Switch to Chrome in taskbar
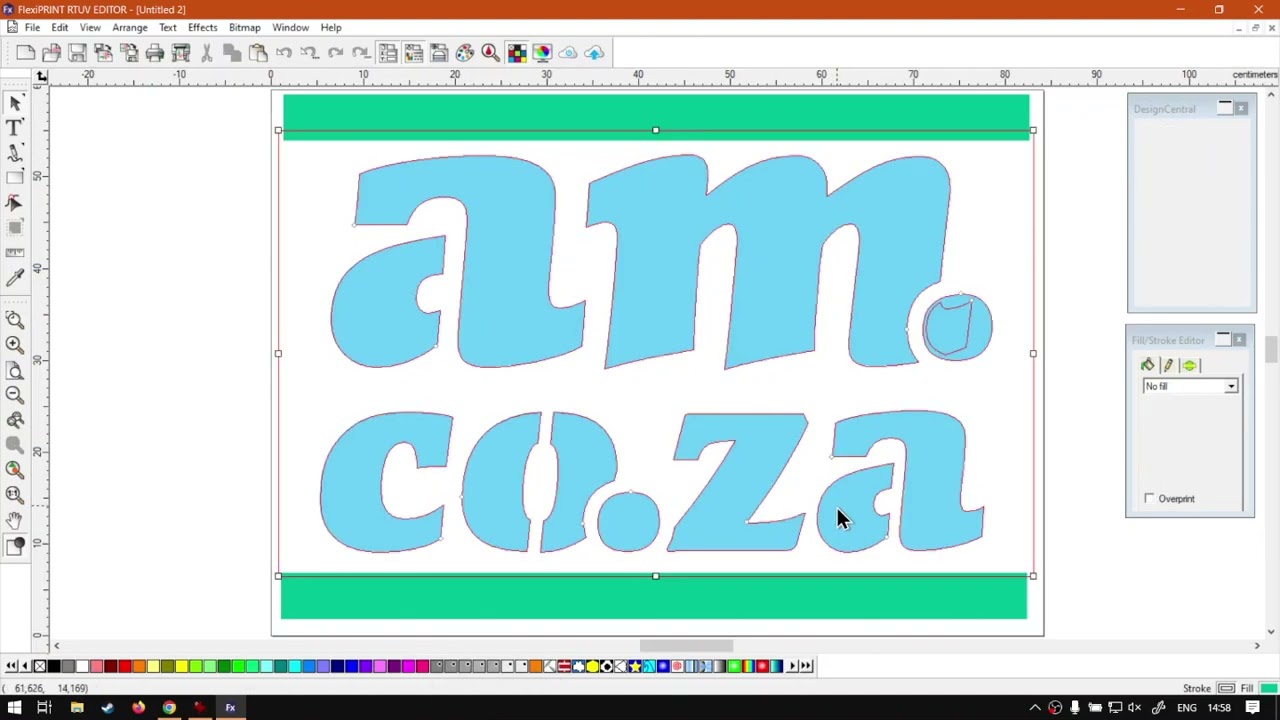Image resolution: width=1280 pixels, height=720 pixels. [169, 708]
